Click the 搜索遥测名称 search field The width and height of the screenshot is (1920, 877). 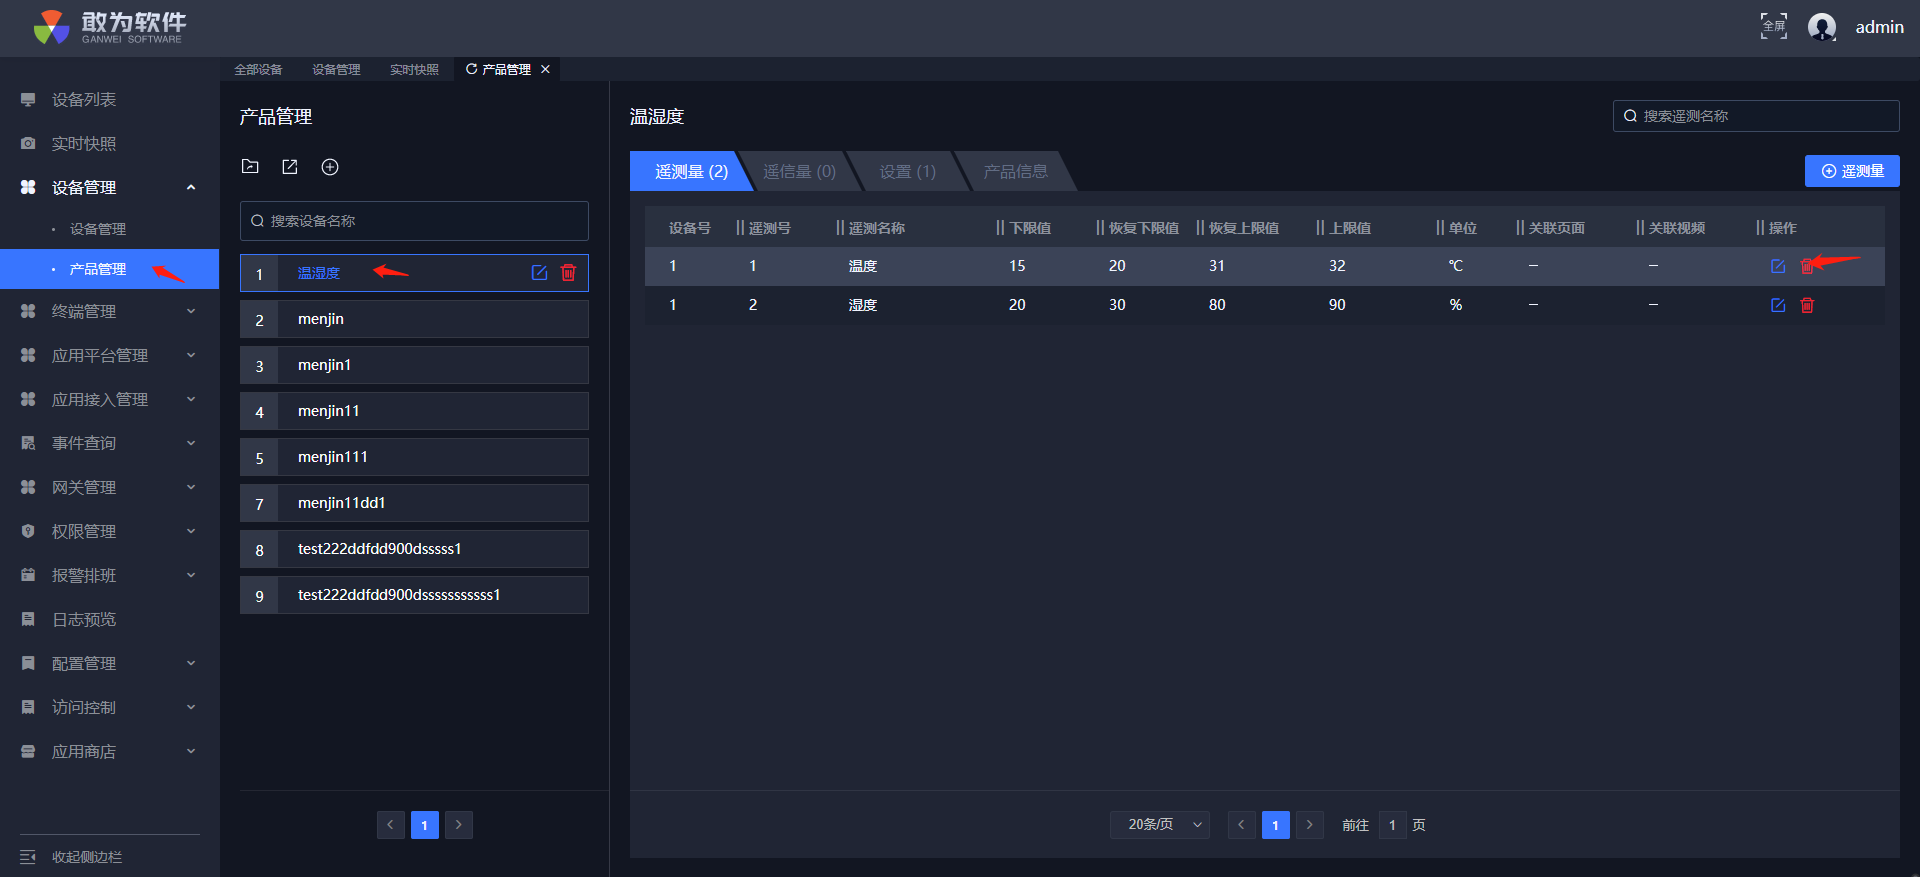coord(1756,116)
